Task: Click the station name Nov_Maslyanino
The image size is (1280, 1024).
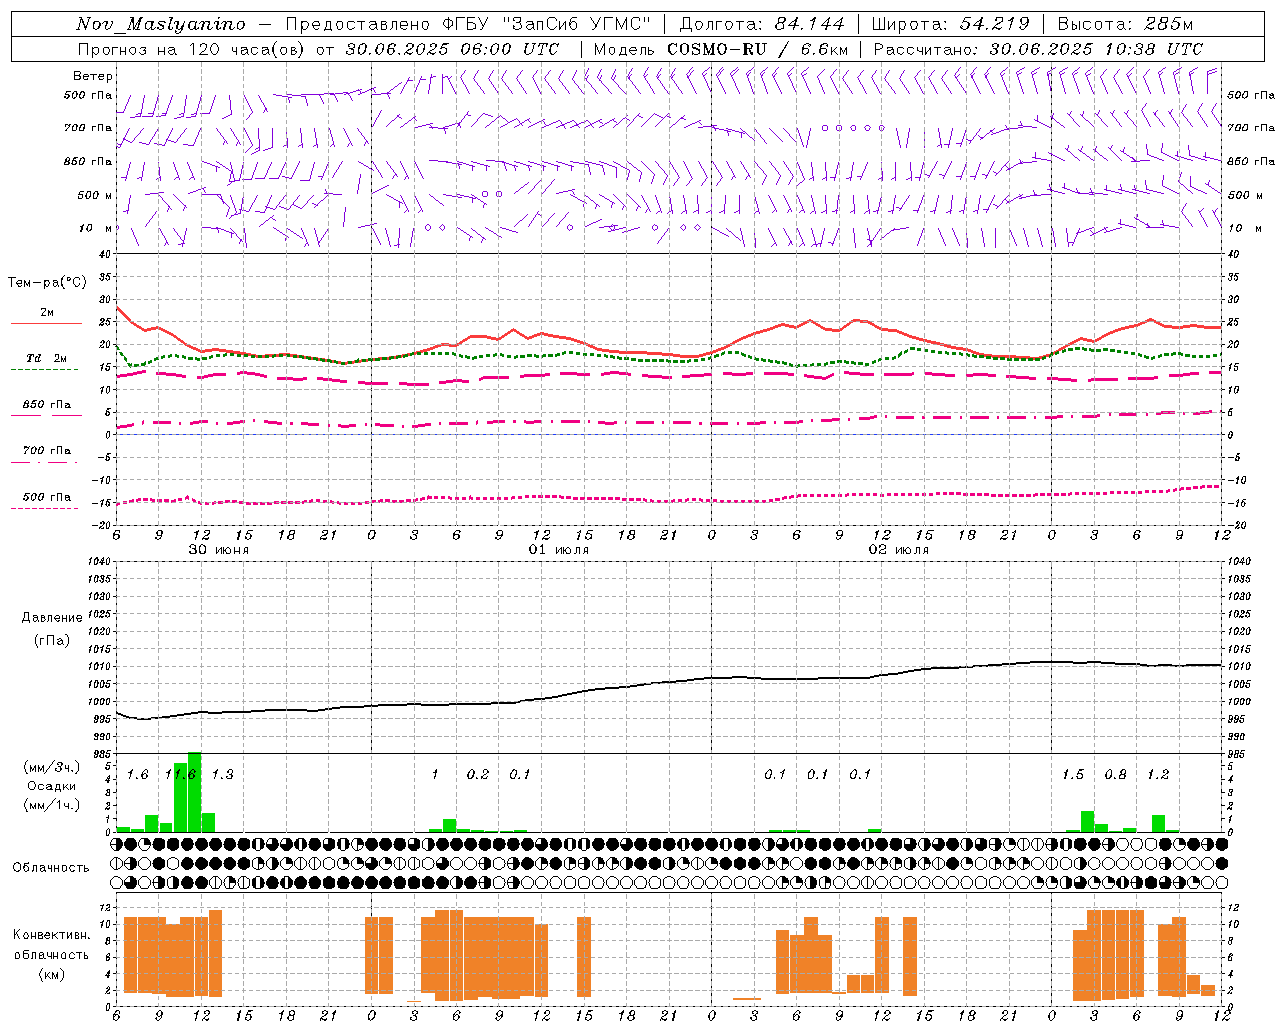Action: 160,24
